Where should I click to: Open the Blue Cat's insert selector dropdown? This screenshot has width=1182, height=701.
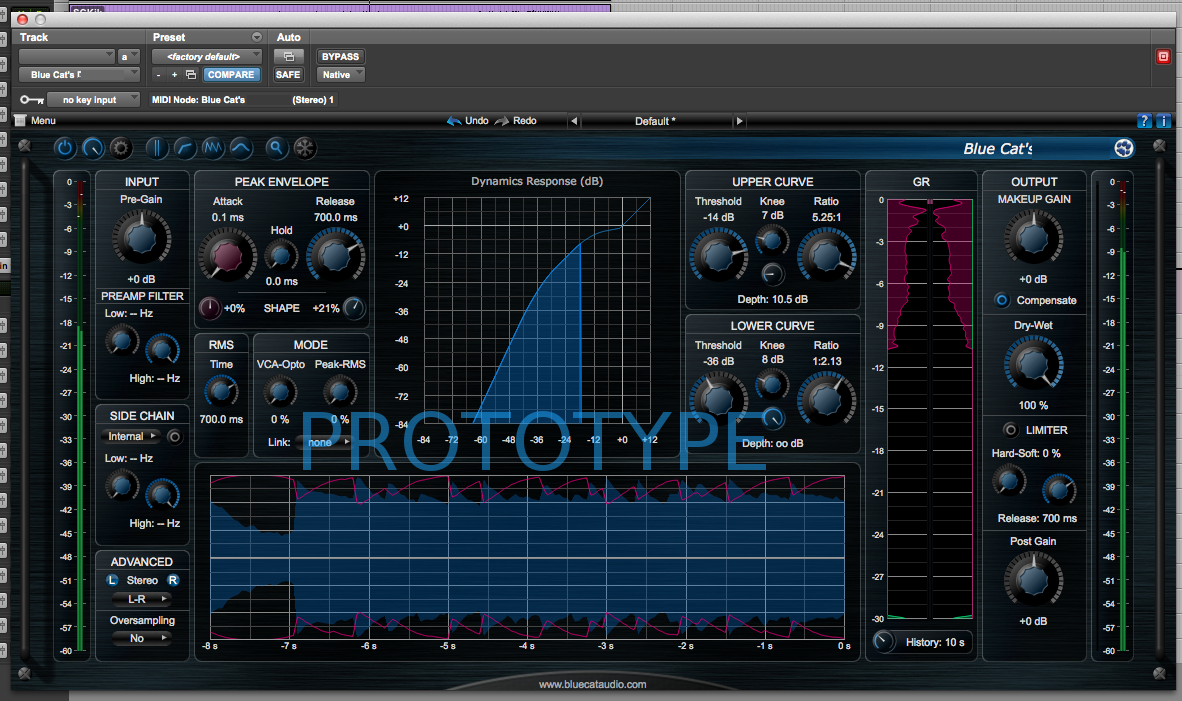(79, 75)
